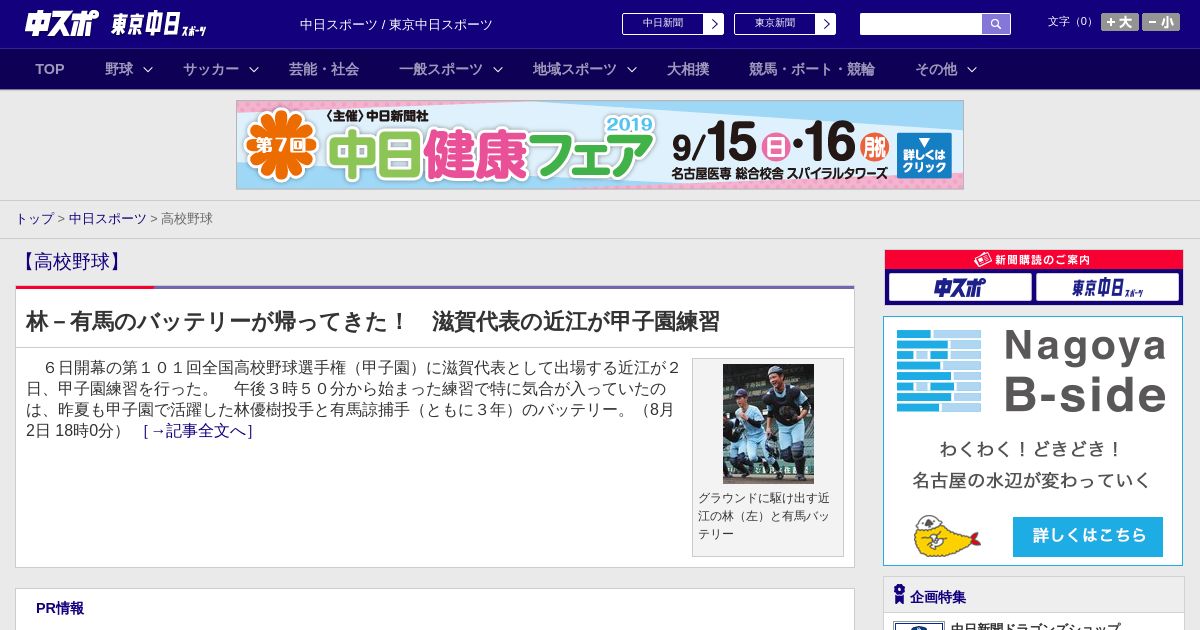Click the 近江 battery photo thumbnail
The height and width of the screenshot is (630, 1200).
tap(768, 424)
